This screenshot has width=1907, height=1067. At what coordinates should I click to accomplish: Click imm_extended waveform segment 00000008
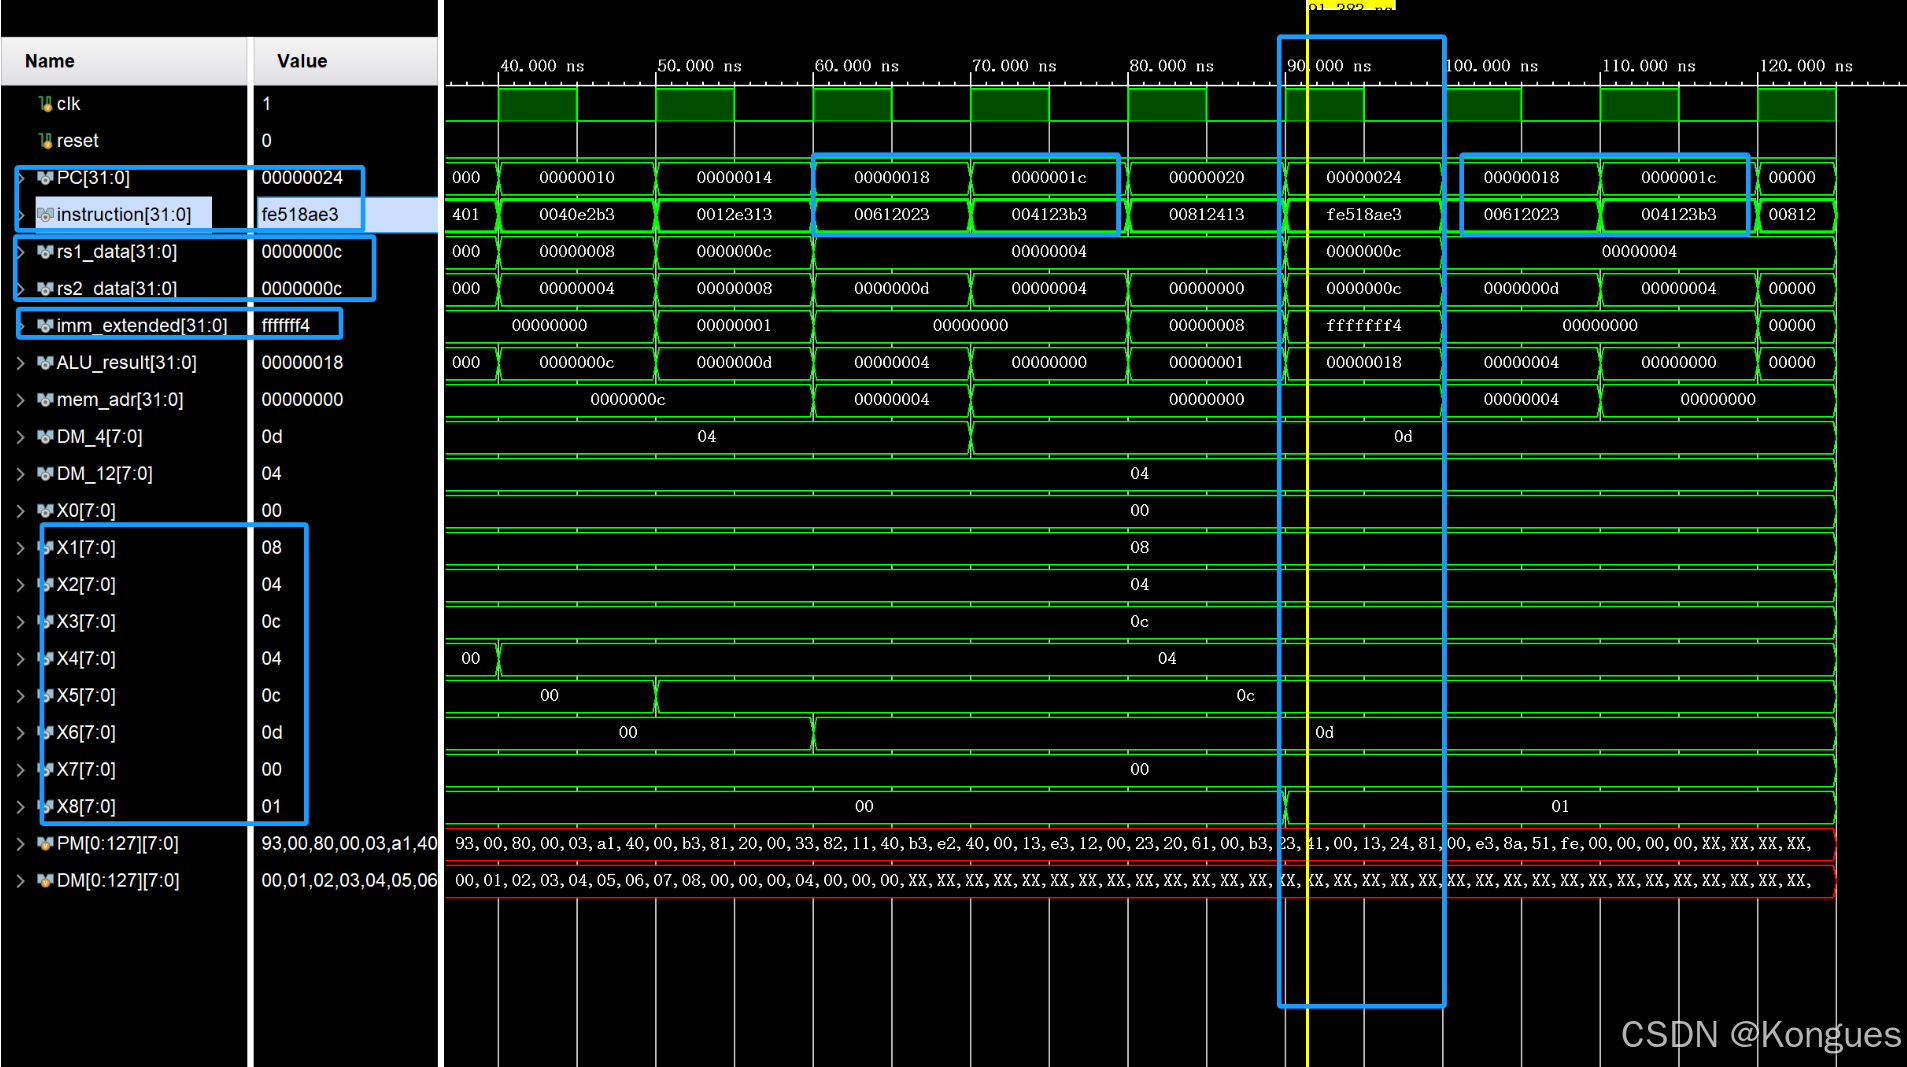click(1207, 325)
